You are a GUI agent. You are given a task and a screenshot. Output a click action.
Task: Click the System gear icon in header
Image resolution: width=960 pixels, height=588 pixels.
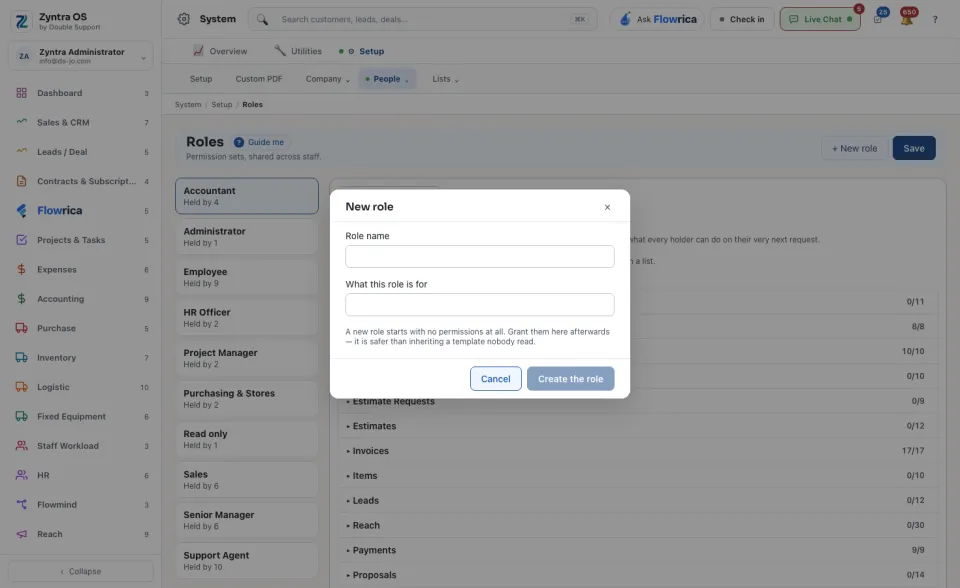pos(184,19)
